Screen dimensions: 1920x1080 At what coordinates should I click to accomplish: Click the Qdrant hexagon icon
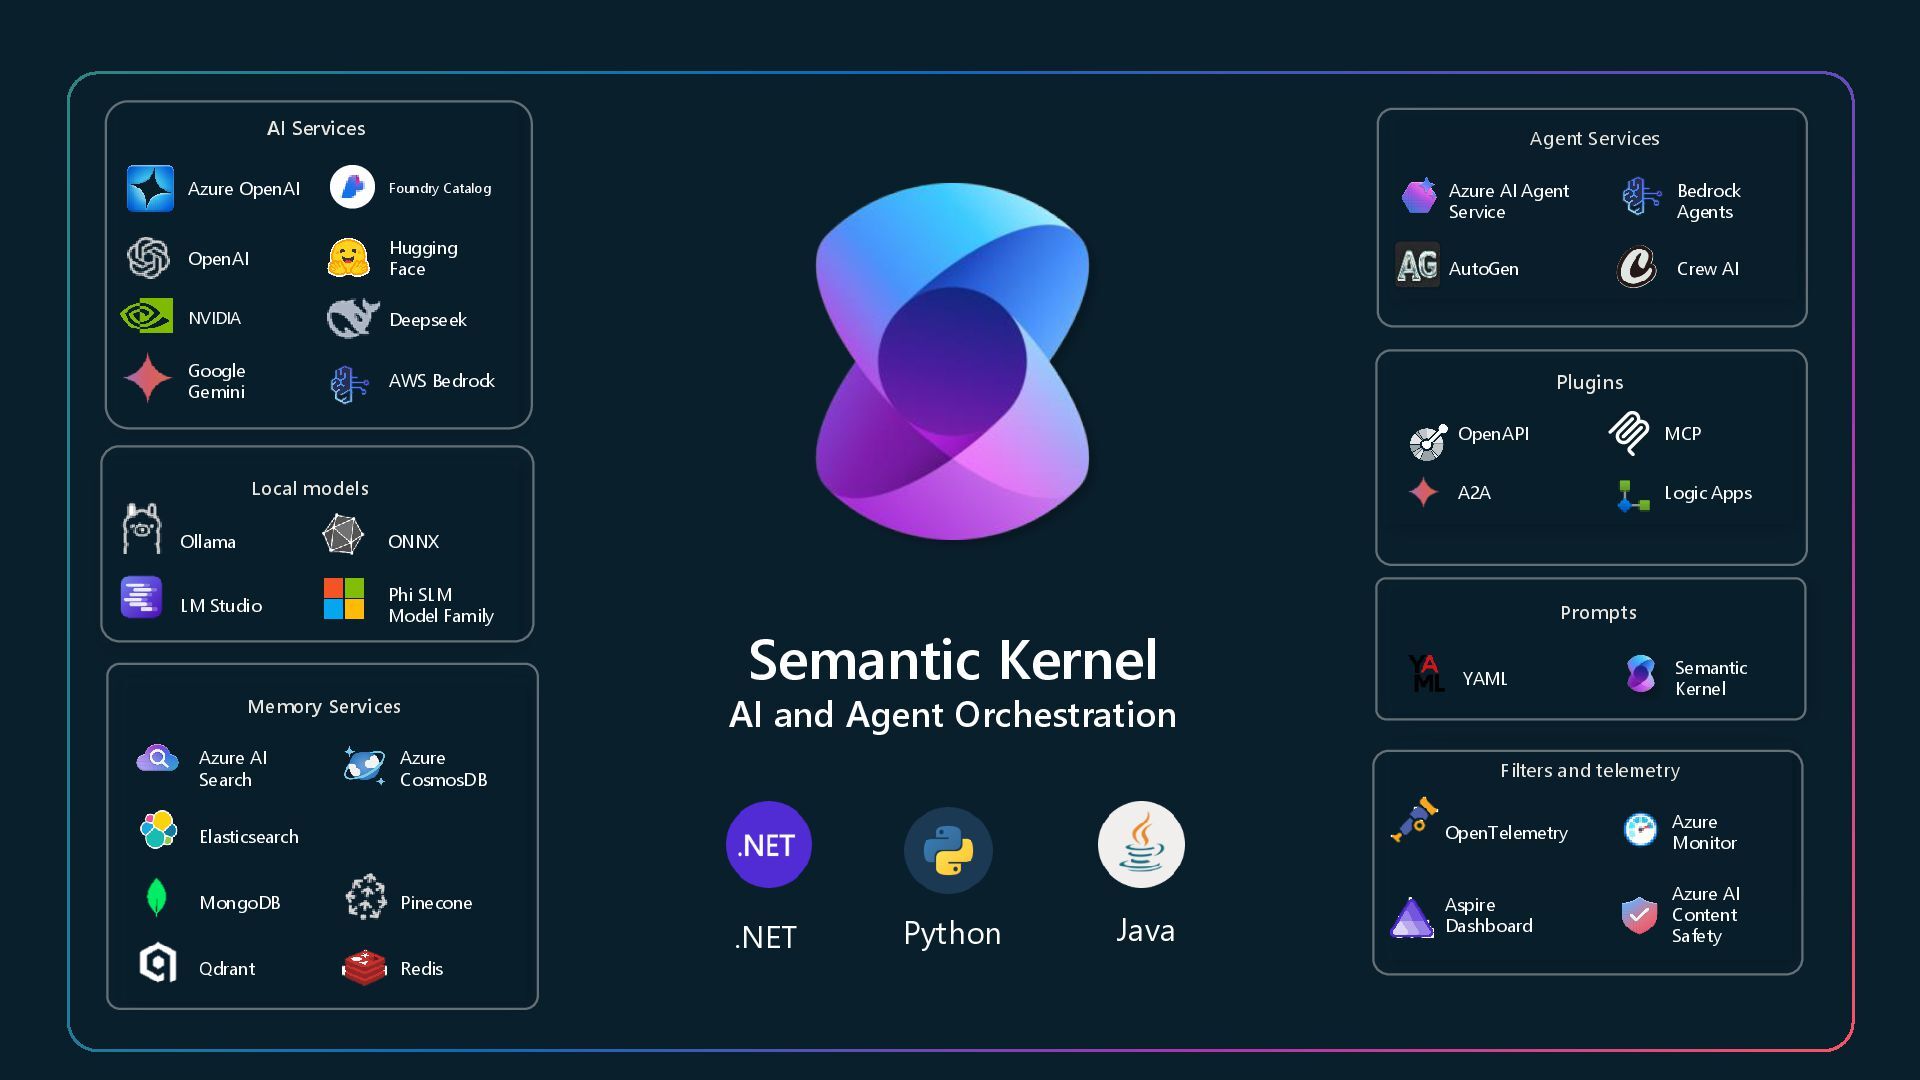click(158, 963)
